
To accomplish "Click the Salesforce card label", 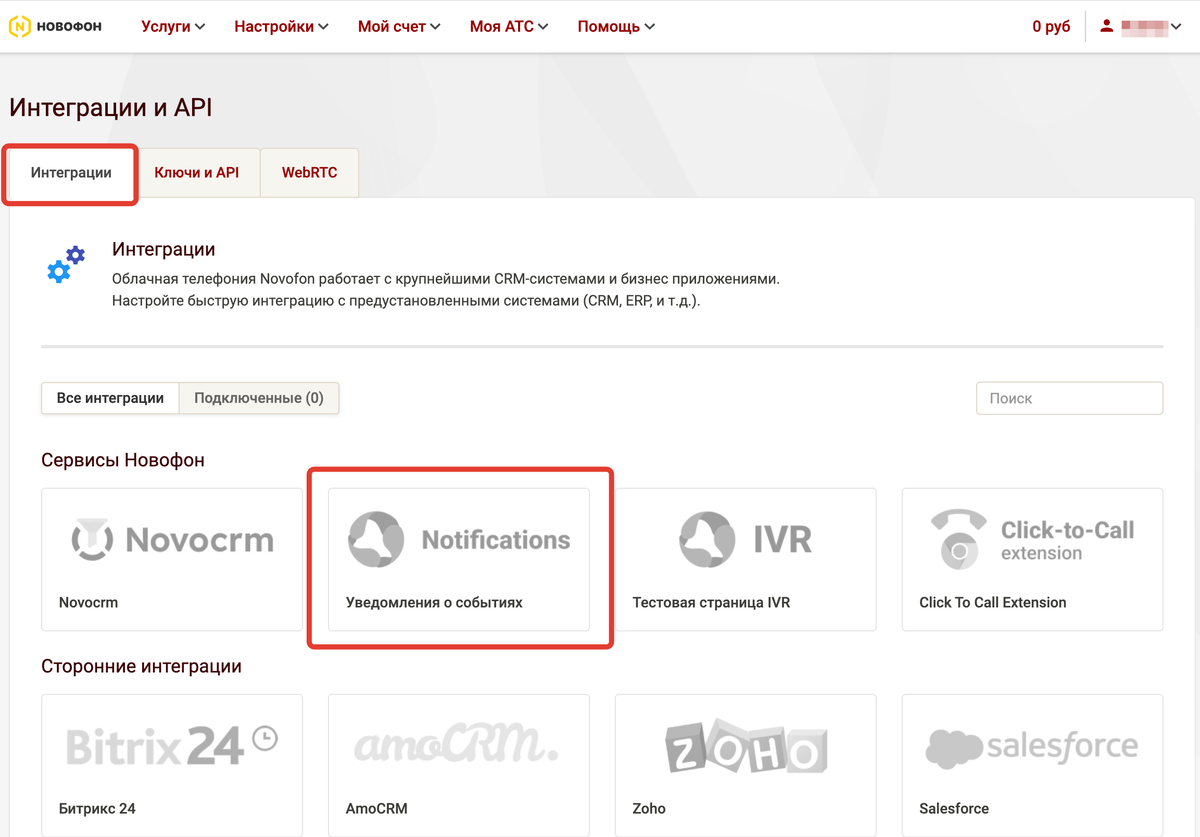I will point(954,808).
